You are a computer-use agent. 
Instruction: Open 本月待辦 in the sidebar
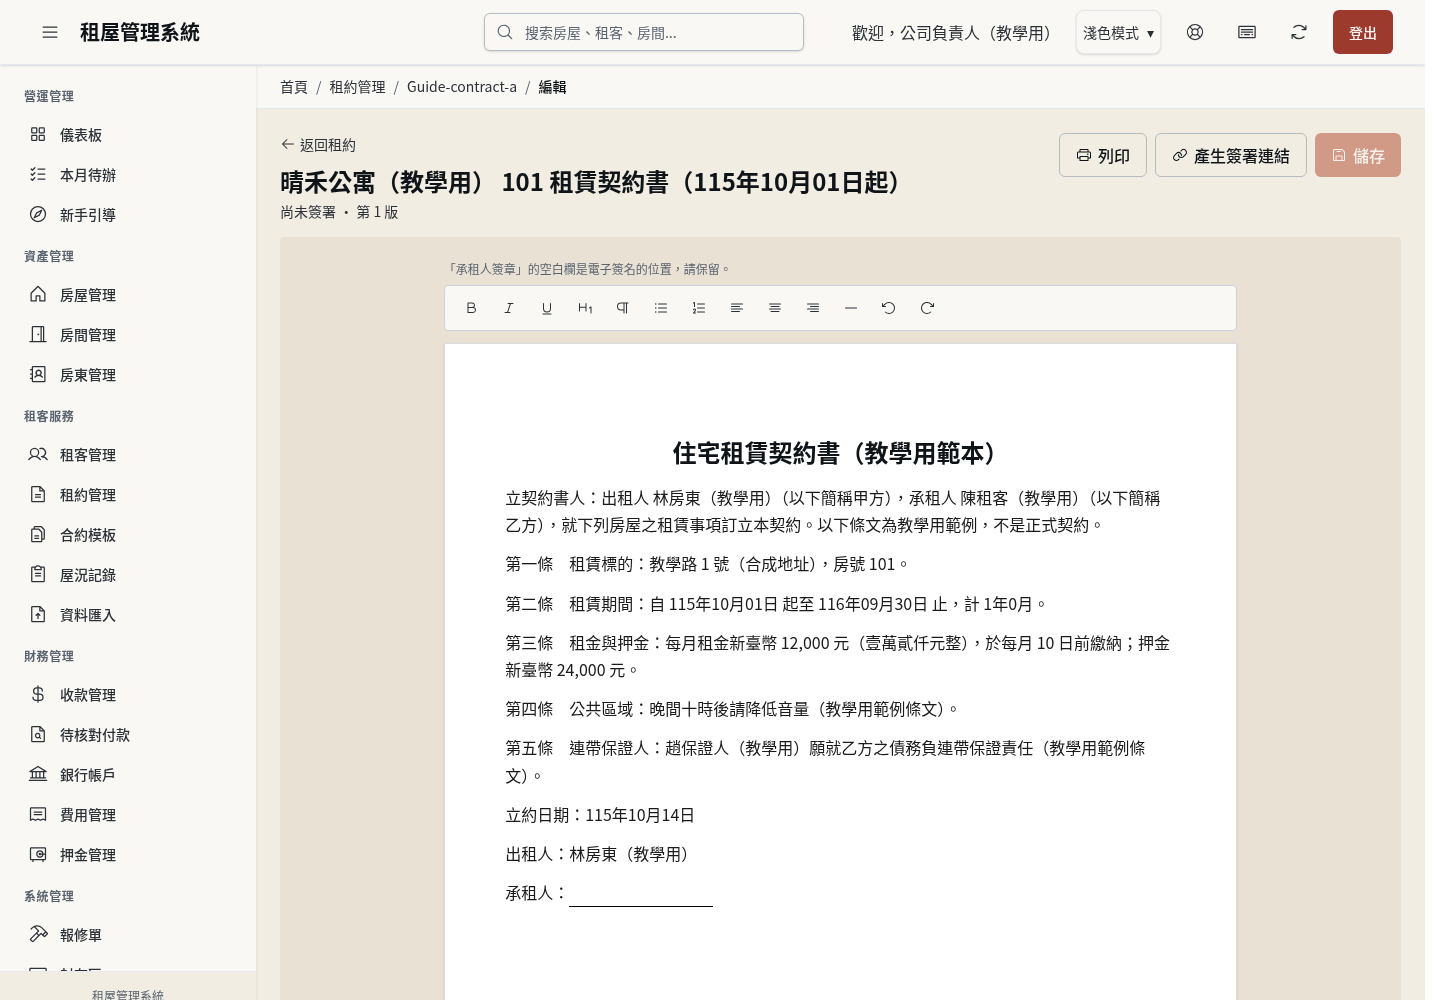[x=128, y=175]
